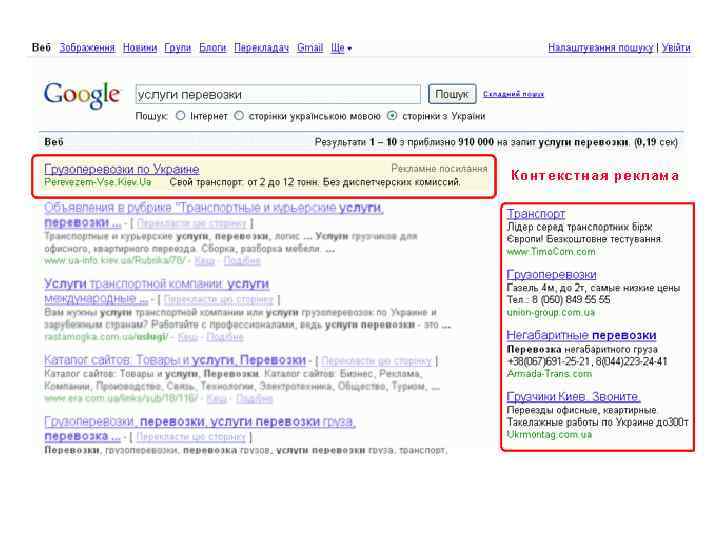Open Налаштування пошуку settings link
720x540 pixels.
pyautogui.click(x=600, y=48)
